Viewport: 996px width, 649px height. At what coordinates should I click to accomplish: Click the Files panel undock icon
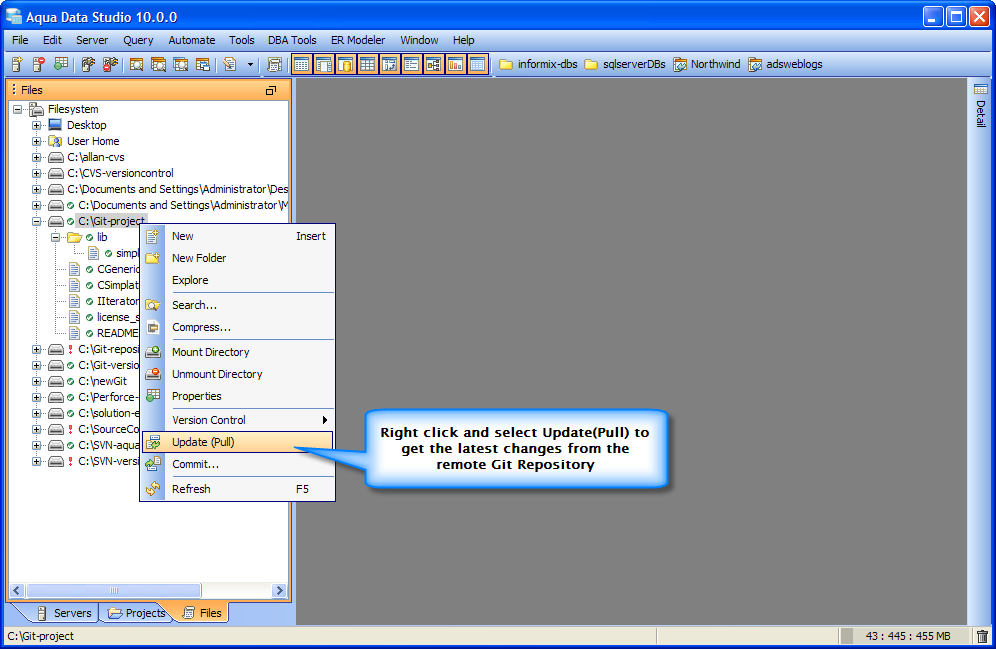[x=271, y=90]
